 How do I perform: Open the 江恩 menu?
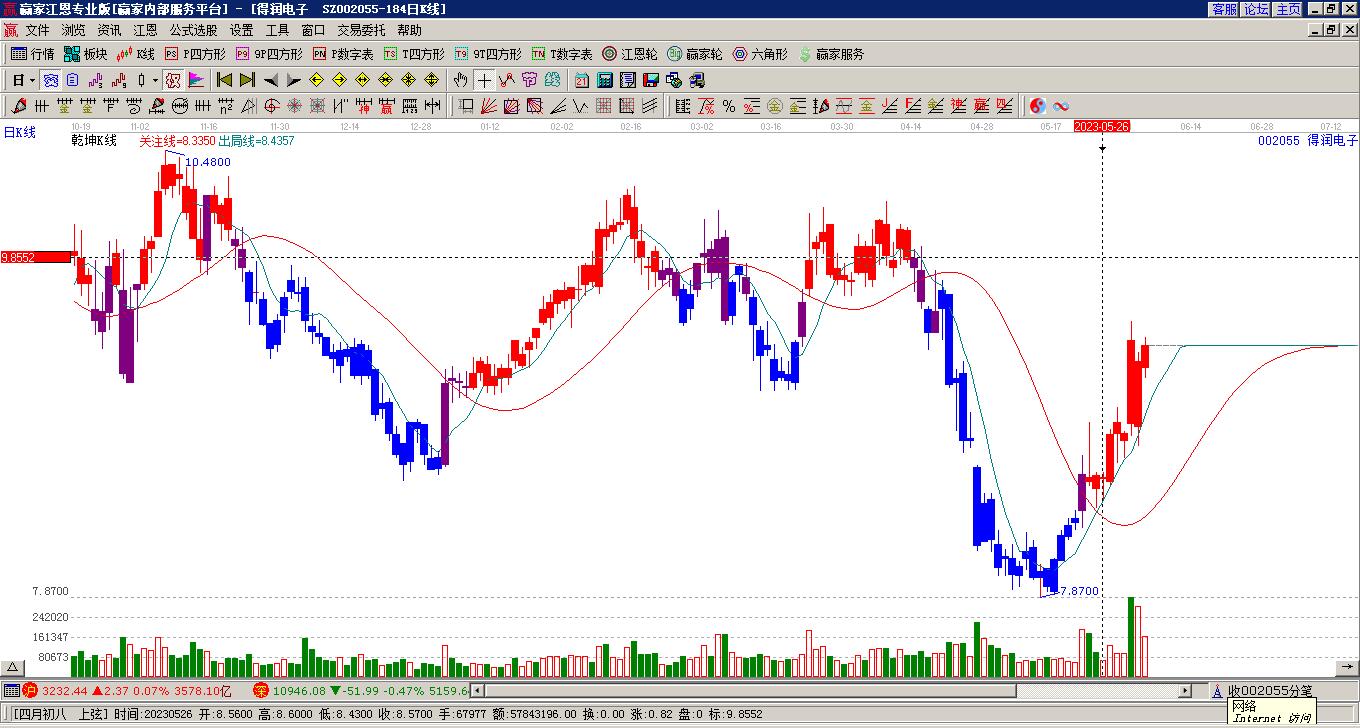tap(145, 30)
